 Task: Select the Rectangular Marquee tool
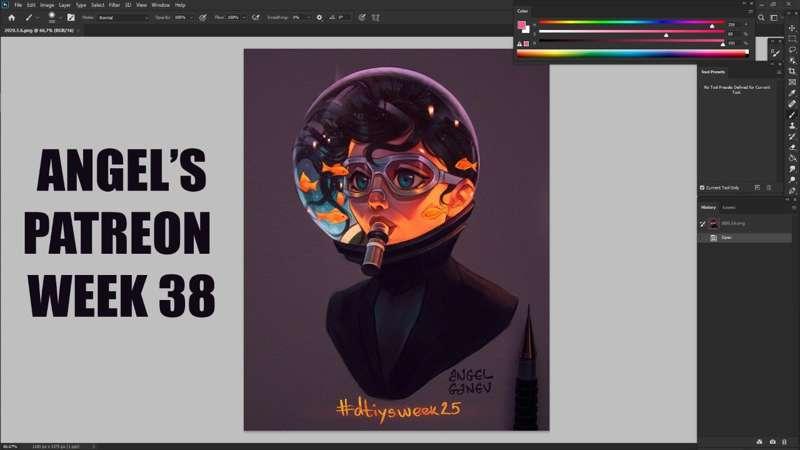pos(792,39)
